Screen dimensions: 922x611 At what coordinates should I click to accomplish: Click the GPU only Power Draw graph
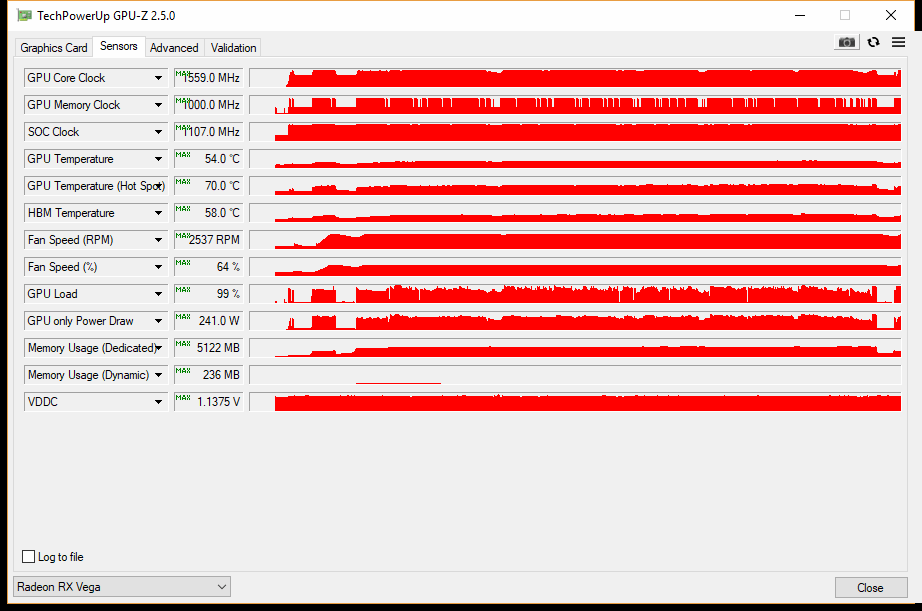point(575,321)
